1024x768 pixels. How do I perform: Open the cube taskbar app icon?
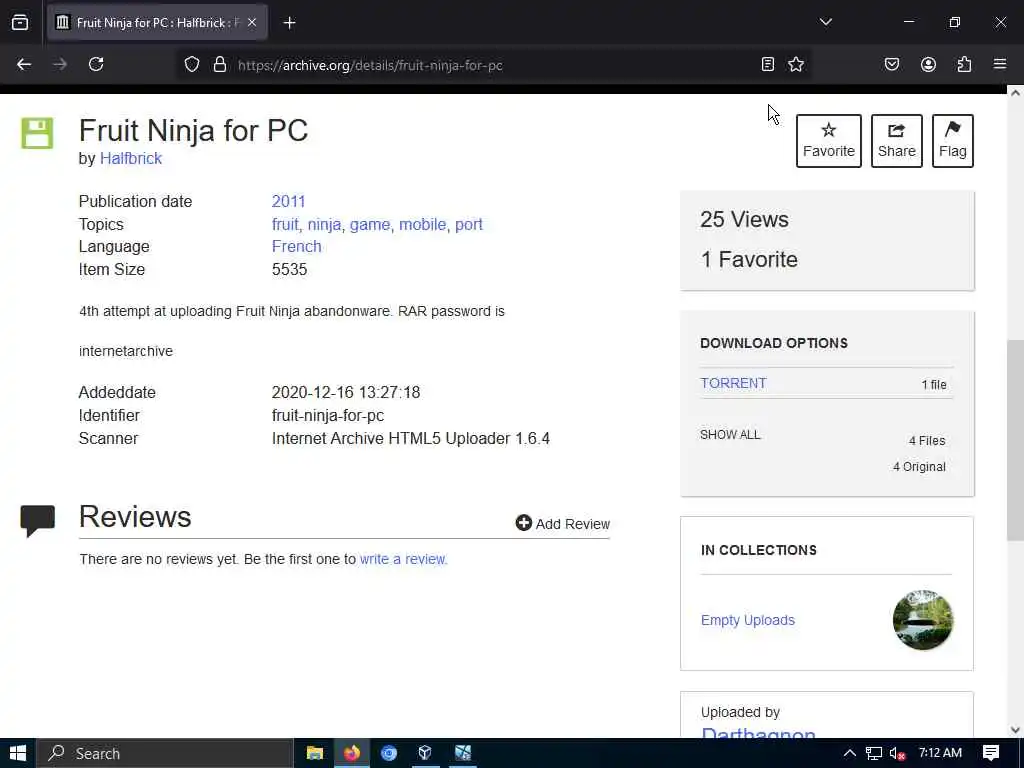click(425, 753)
